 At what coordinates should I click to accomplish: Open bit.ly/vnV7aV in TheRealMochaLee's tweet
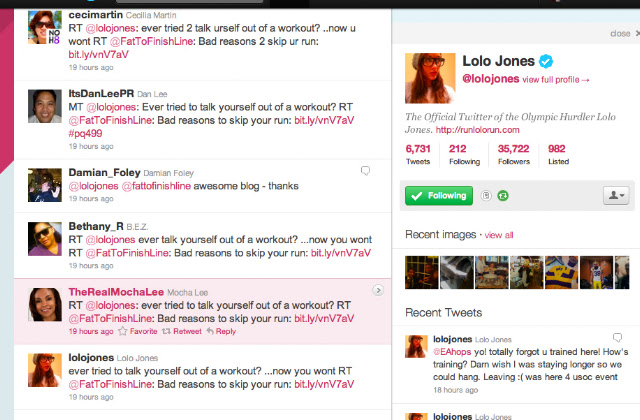click(x=324, y=318)
